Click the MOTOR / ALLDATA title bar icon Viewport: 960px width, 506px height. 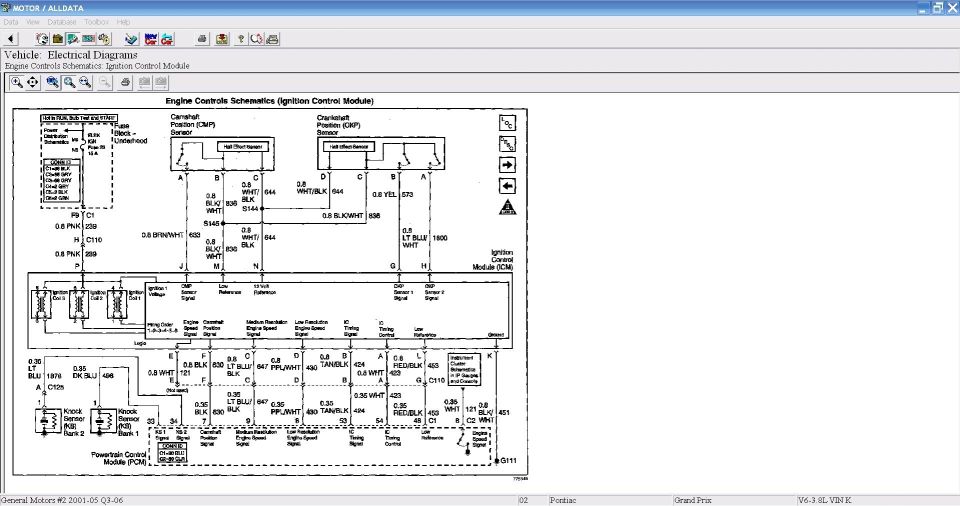[6, 7]
